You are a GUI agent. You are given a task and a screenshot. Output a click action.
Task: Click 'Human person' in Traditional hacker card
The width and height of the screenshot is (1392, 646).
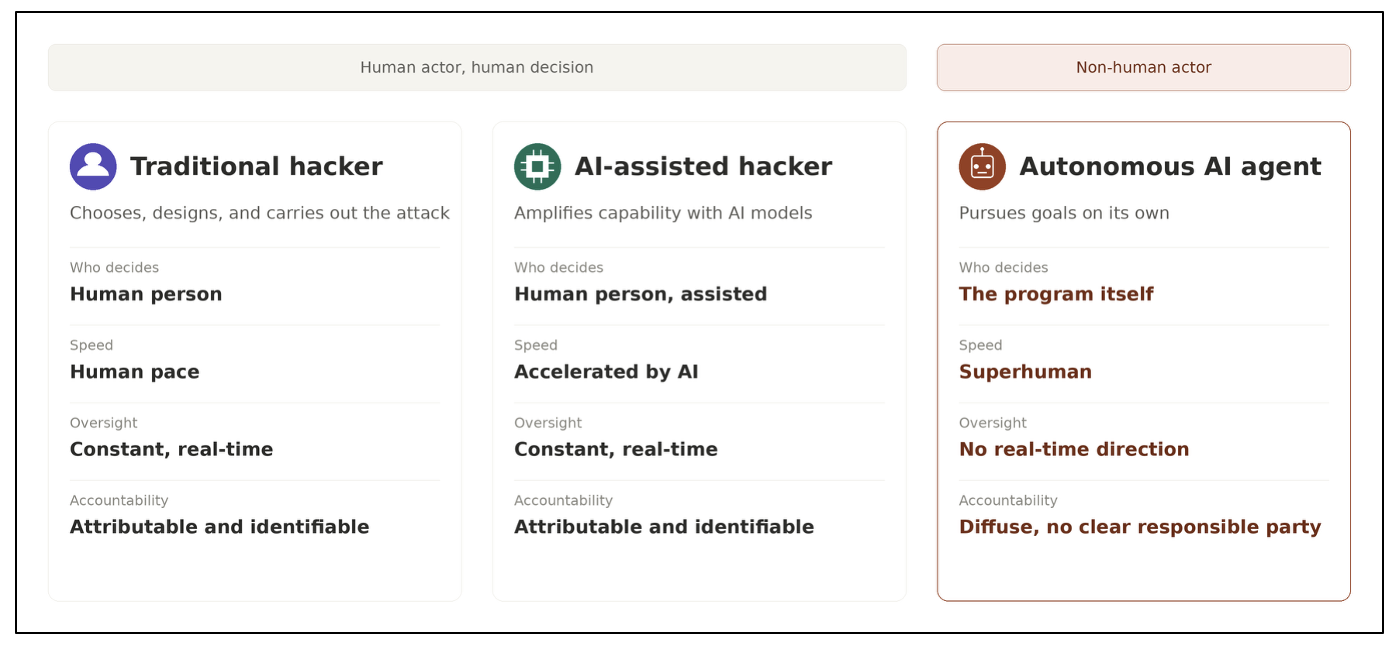[146, 294]
